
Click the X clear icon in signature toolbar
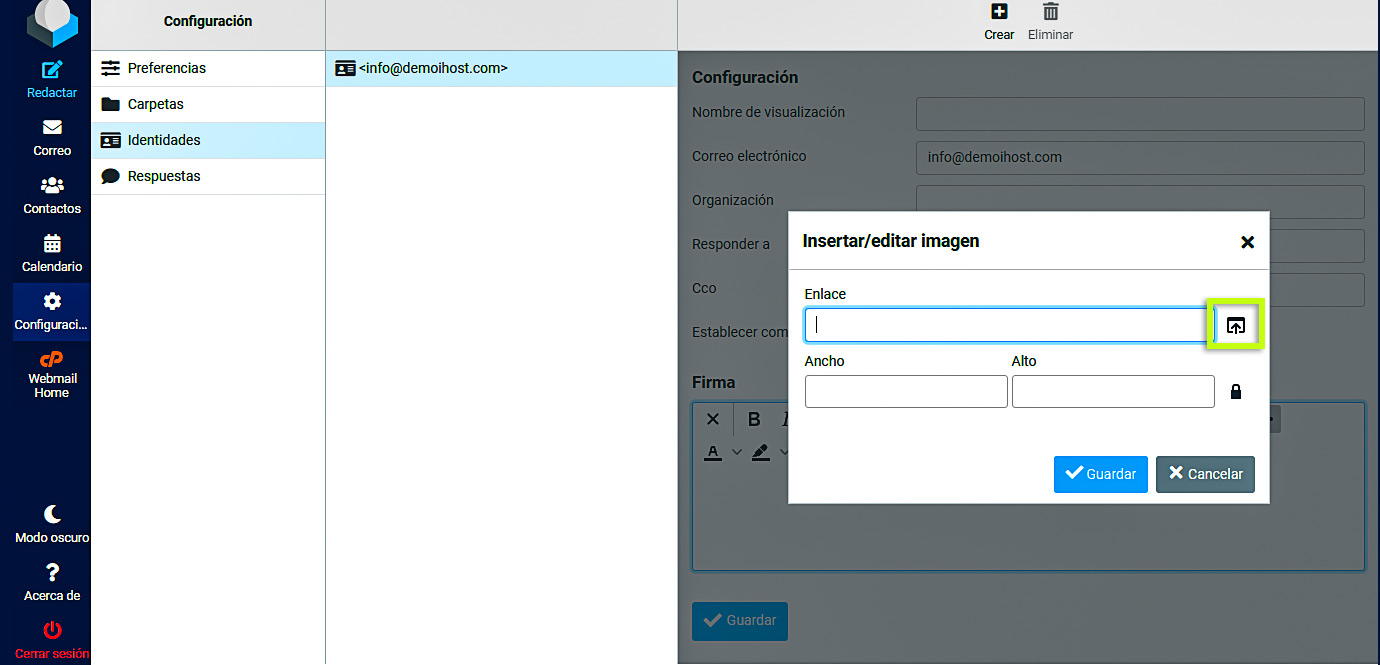coord(712,419)
